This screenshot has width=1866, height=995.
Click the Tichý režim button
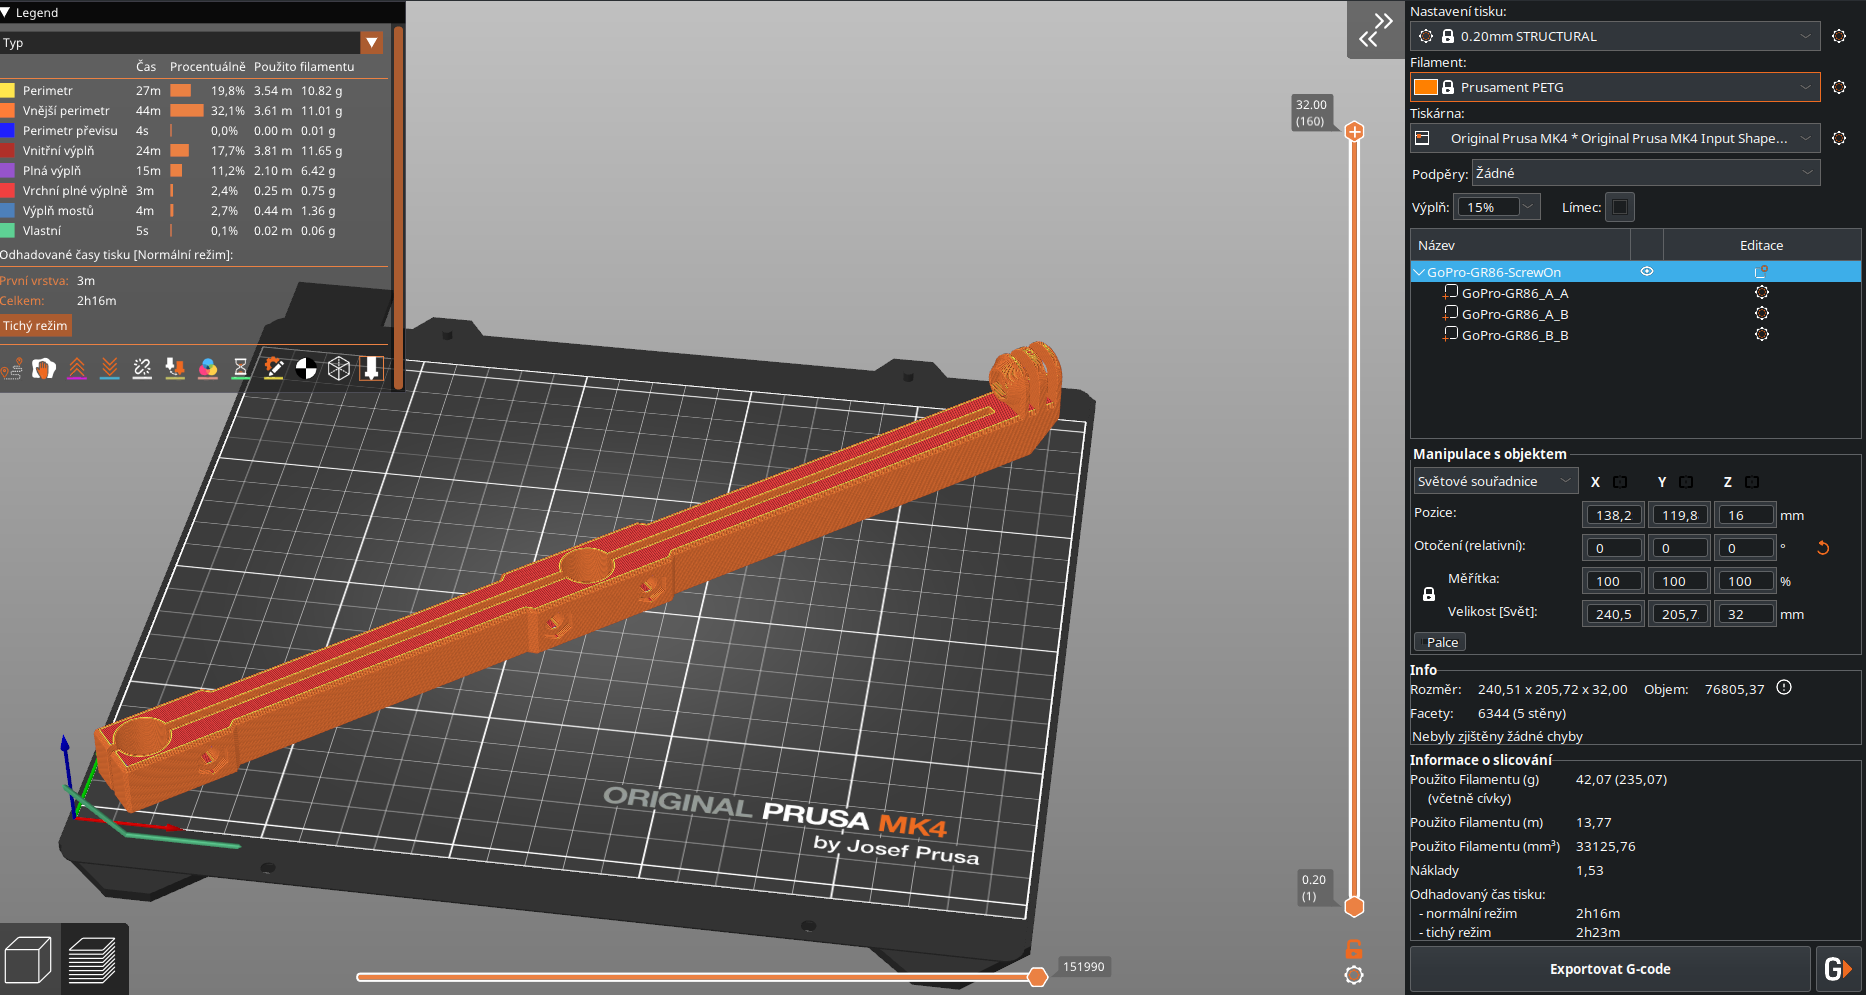(36, 326)
